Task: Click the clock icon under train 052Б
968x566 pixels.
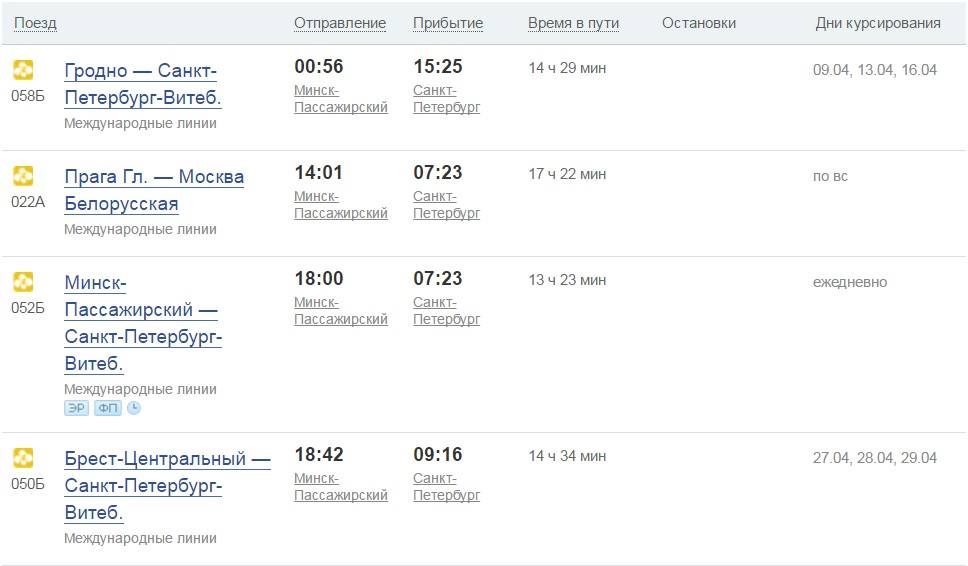Action: click(x=134, y=408)
